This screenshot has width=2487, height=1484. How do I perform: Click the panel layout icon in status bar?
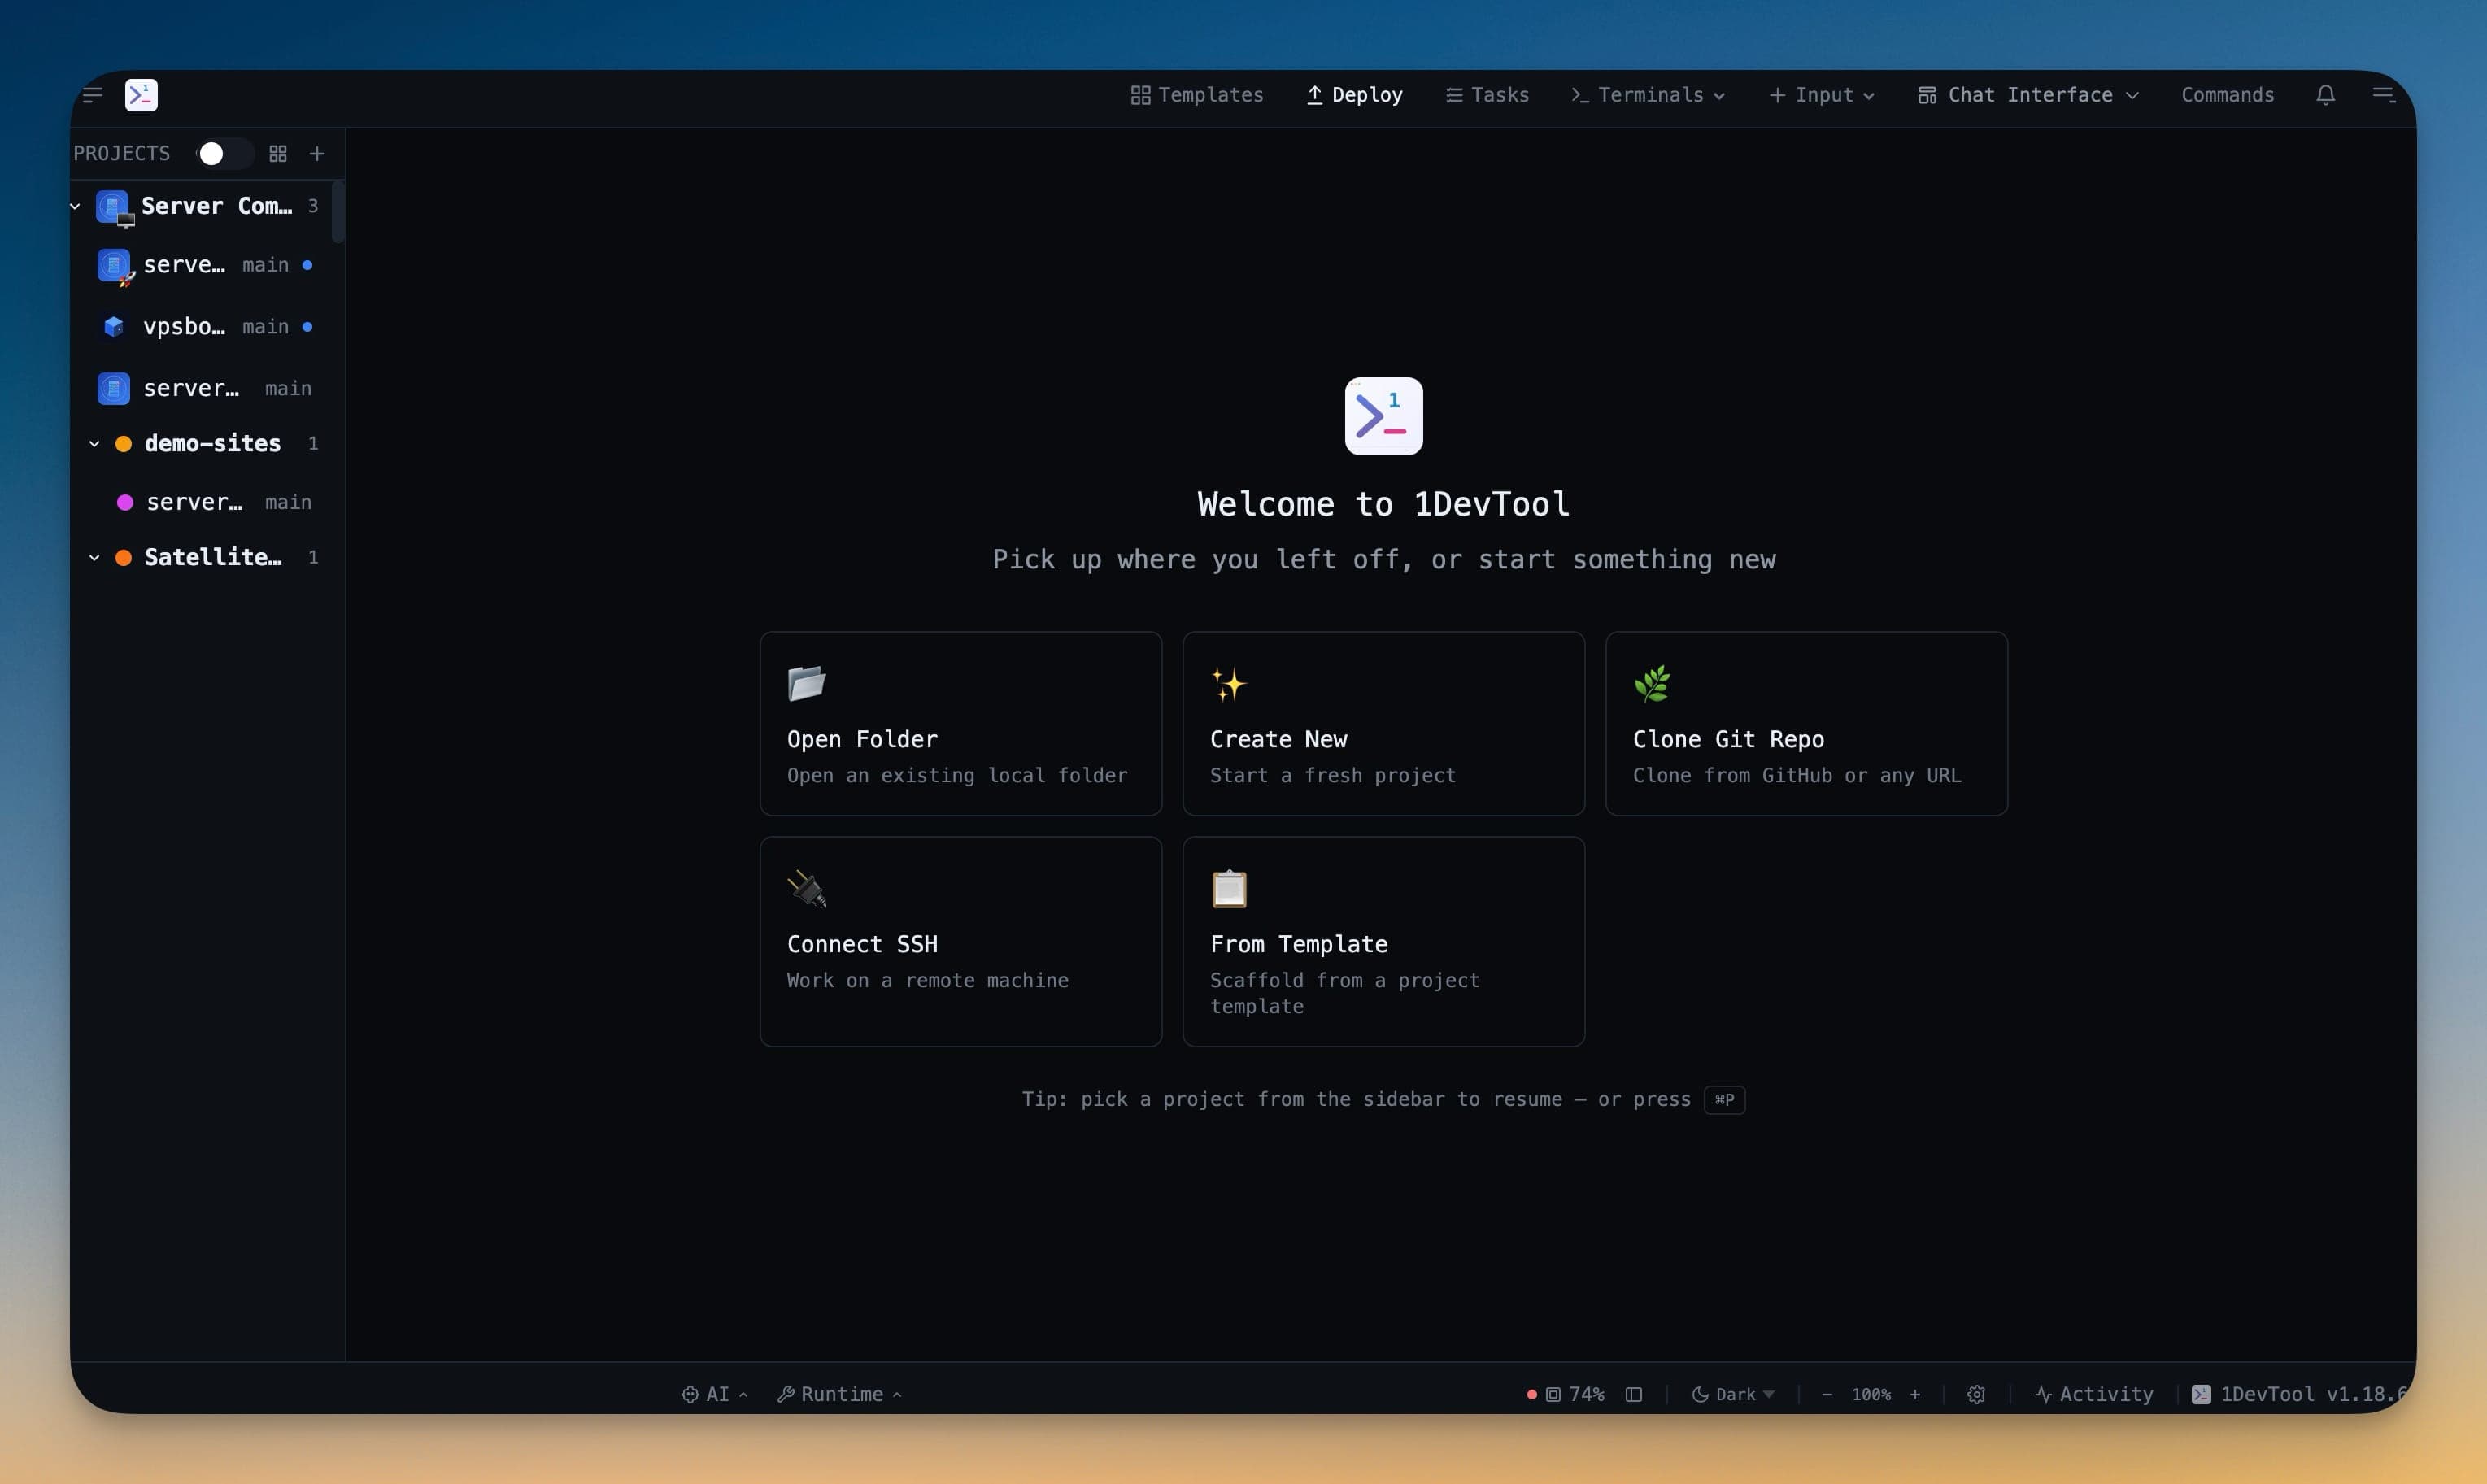1634,1394
